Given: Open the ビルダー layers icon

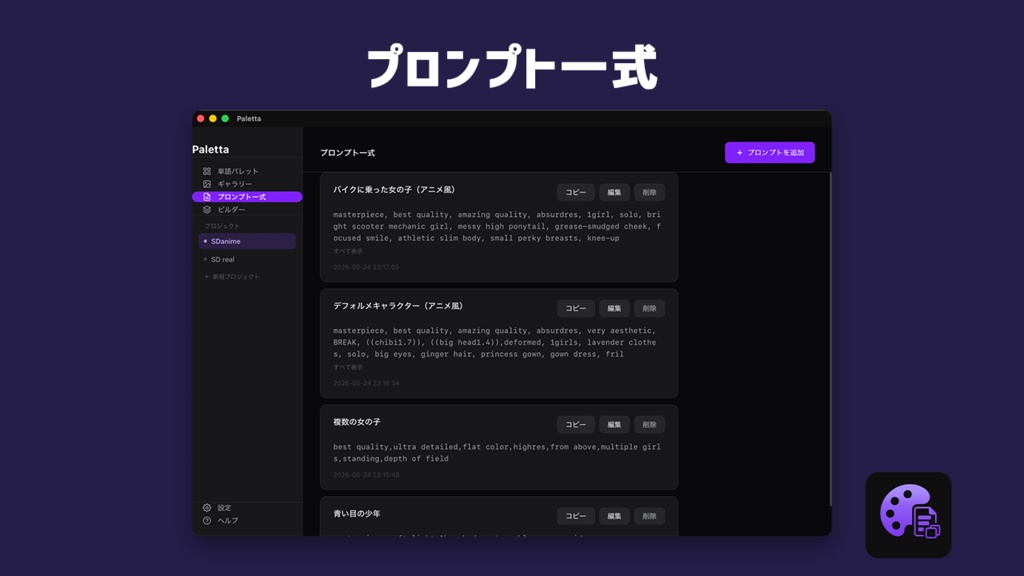Looking at the screenshot, I should (207, 210).
